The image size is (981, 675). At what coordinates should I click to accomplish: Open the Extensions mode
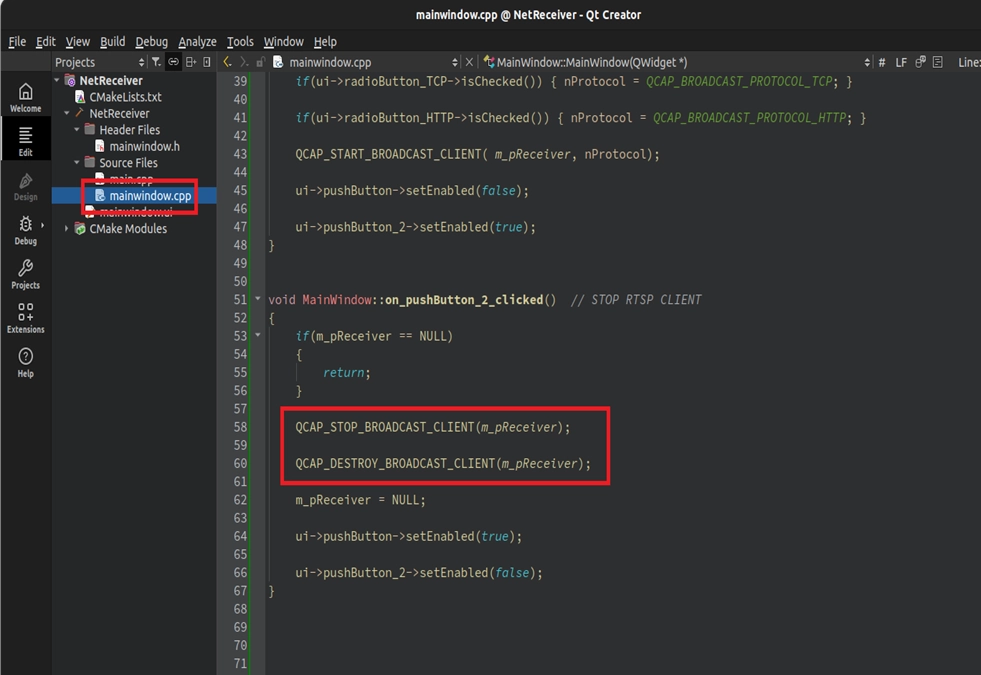click(25, 318)
